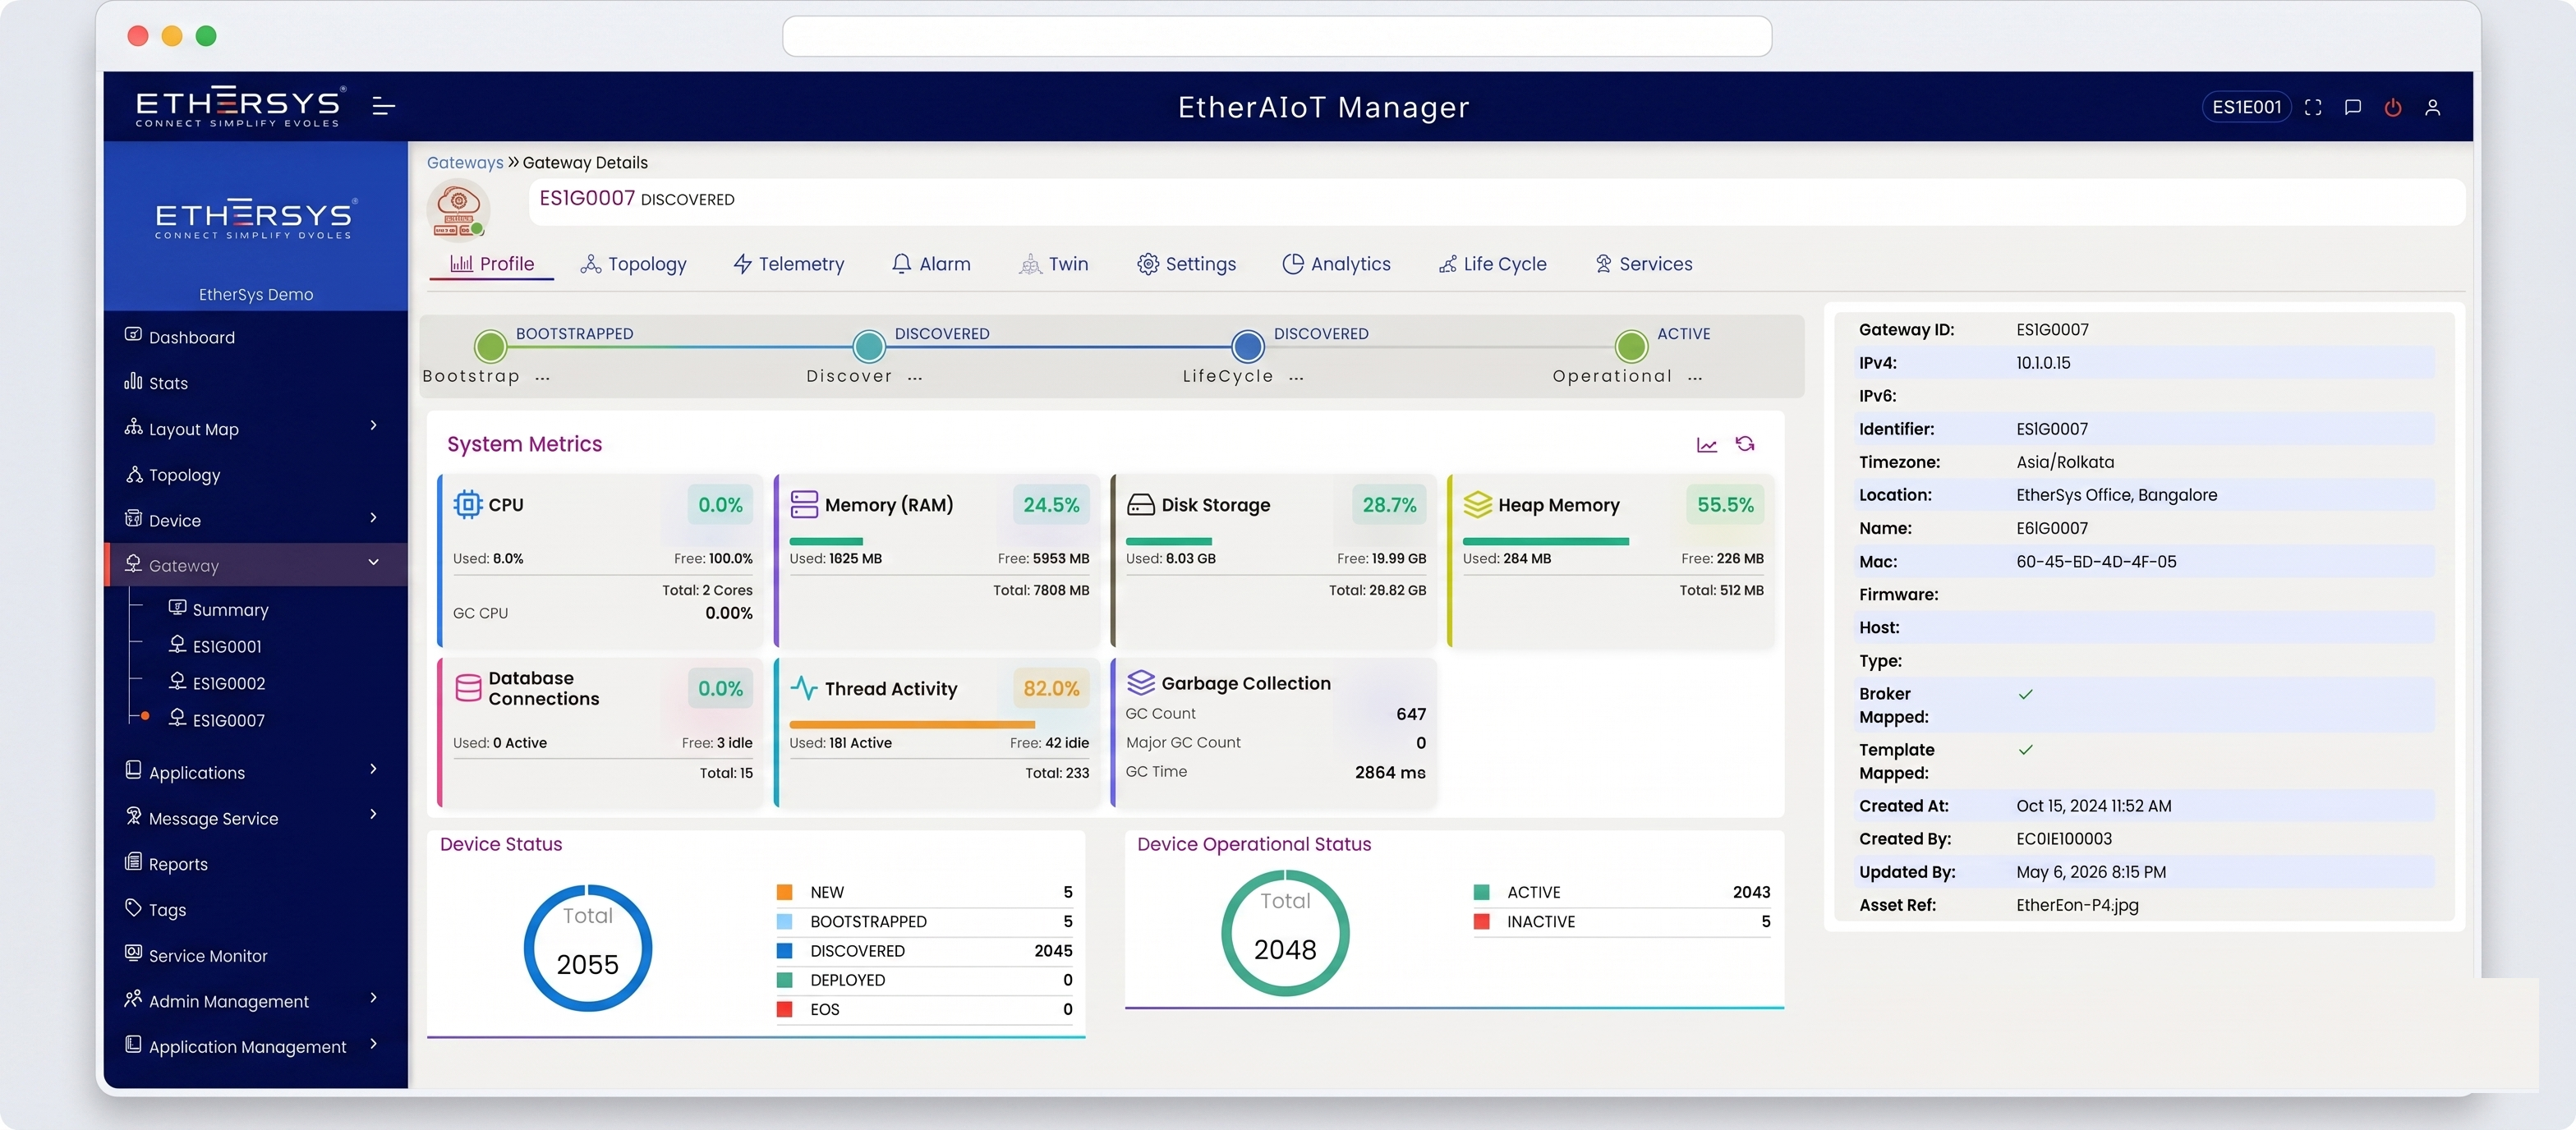Viewport: 2576px width, 1130px height.
Task: Click the Operational stage green circle
Action: (1631, 346)
